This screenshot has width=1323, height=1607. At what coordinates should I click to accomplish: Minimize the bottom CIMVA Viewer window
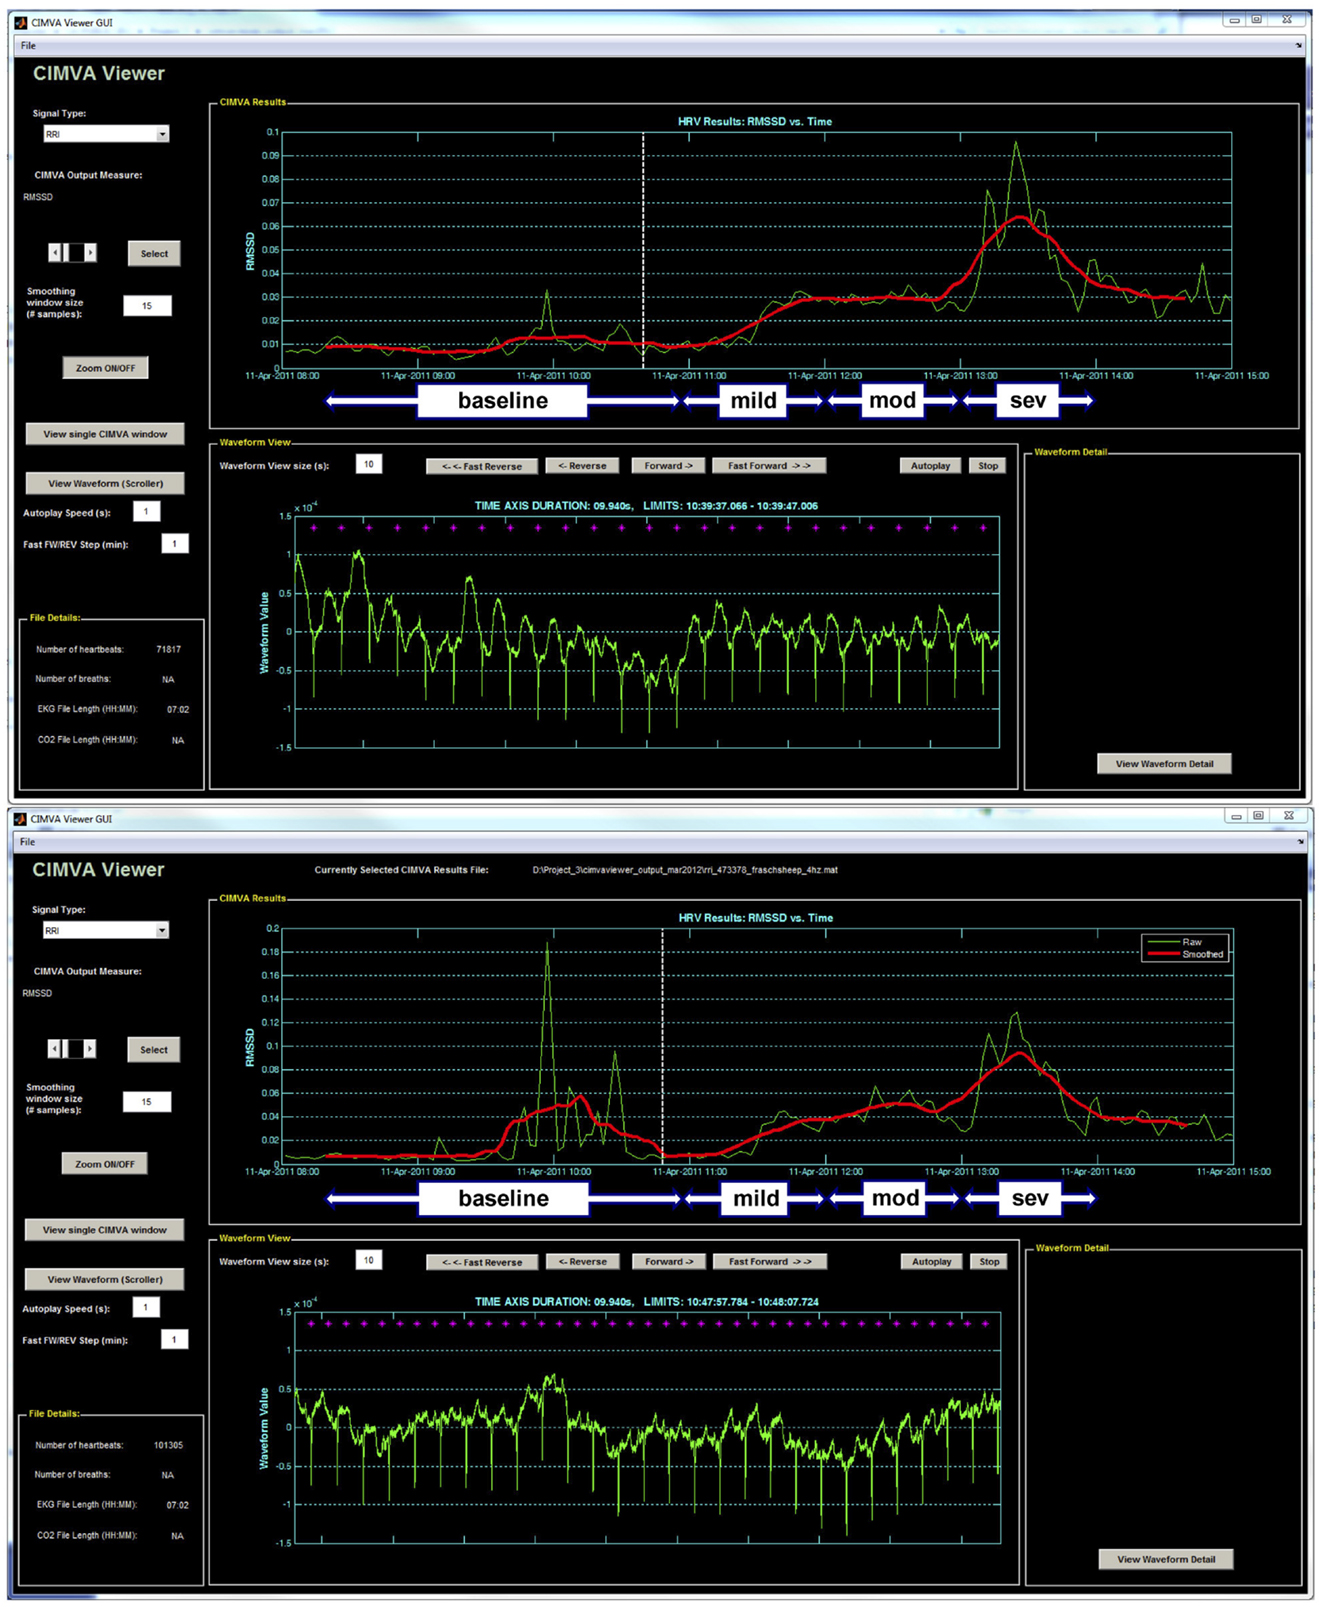tap(1236, 817)
